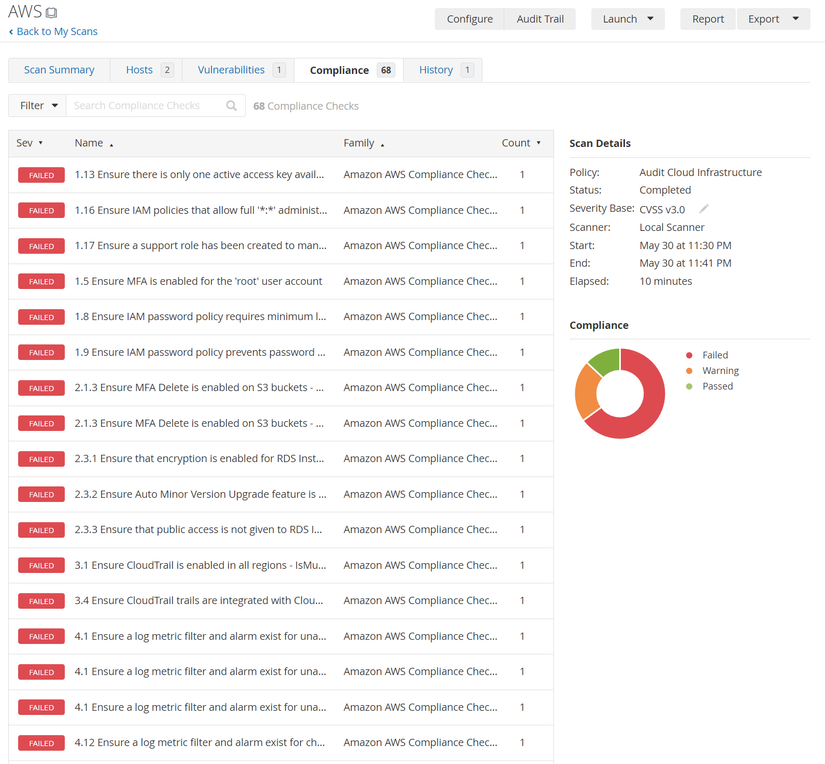
Task: Toggle the Passed legend entry
Action: pyautogui.click(x=709, y=386)
